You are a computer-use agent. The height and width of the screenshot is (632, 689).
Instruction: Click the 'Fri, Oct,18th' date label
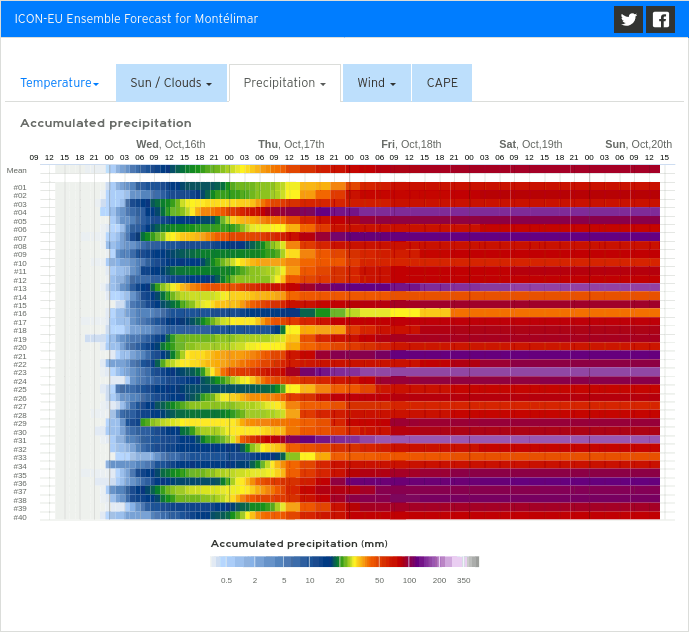click(x=411, y=144)
